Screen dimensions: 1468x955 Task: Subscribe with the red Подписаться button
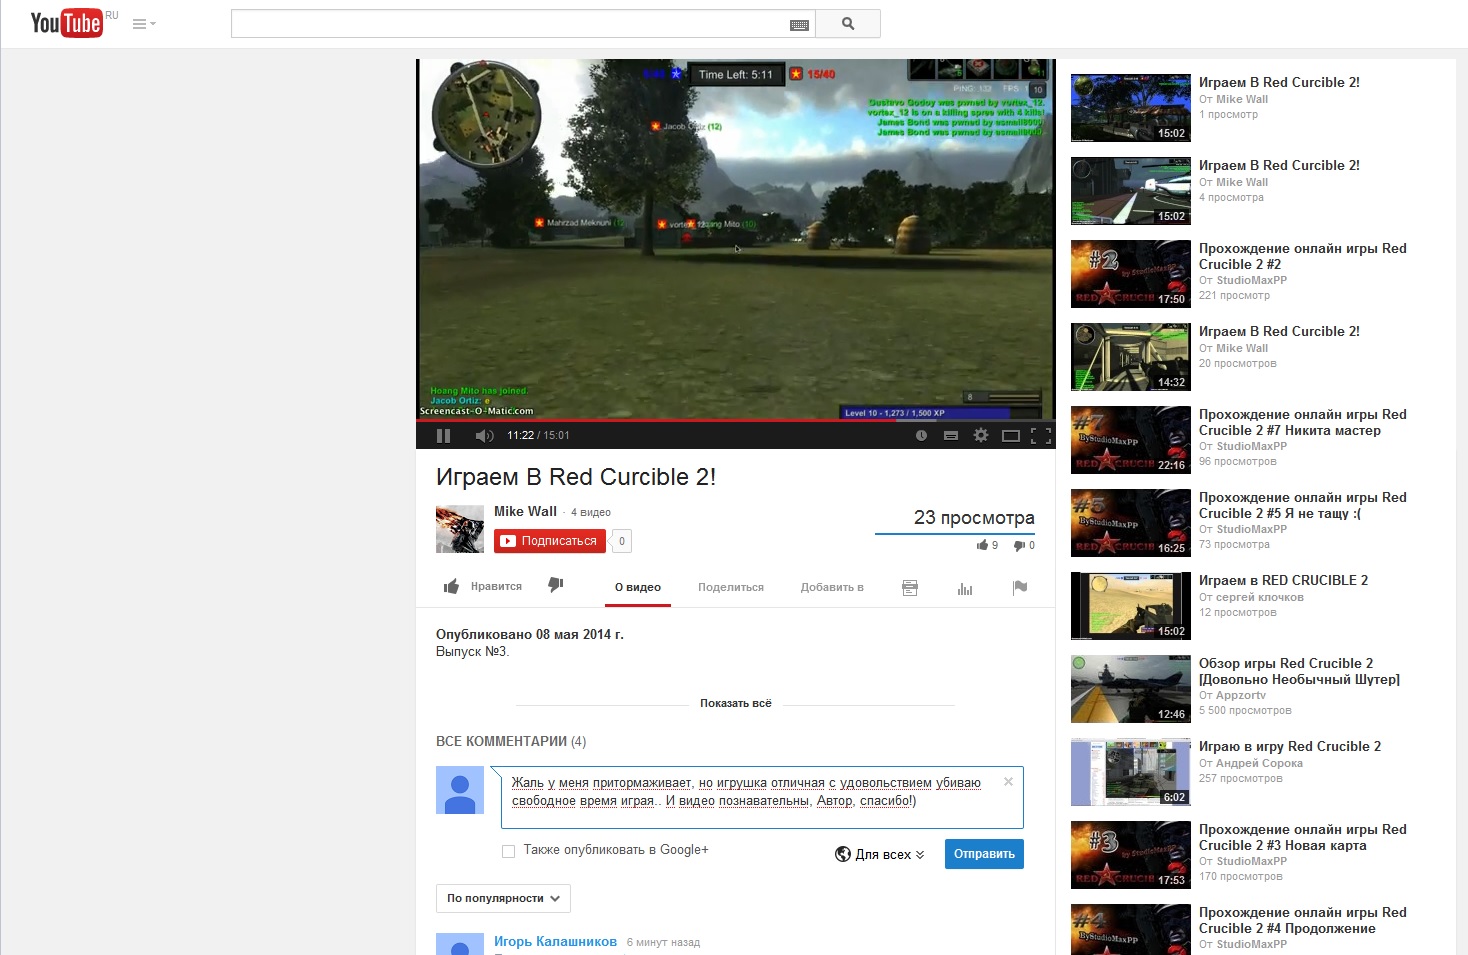550,541
